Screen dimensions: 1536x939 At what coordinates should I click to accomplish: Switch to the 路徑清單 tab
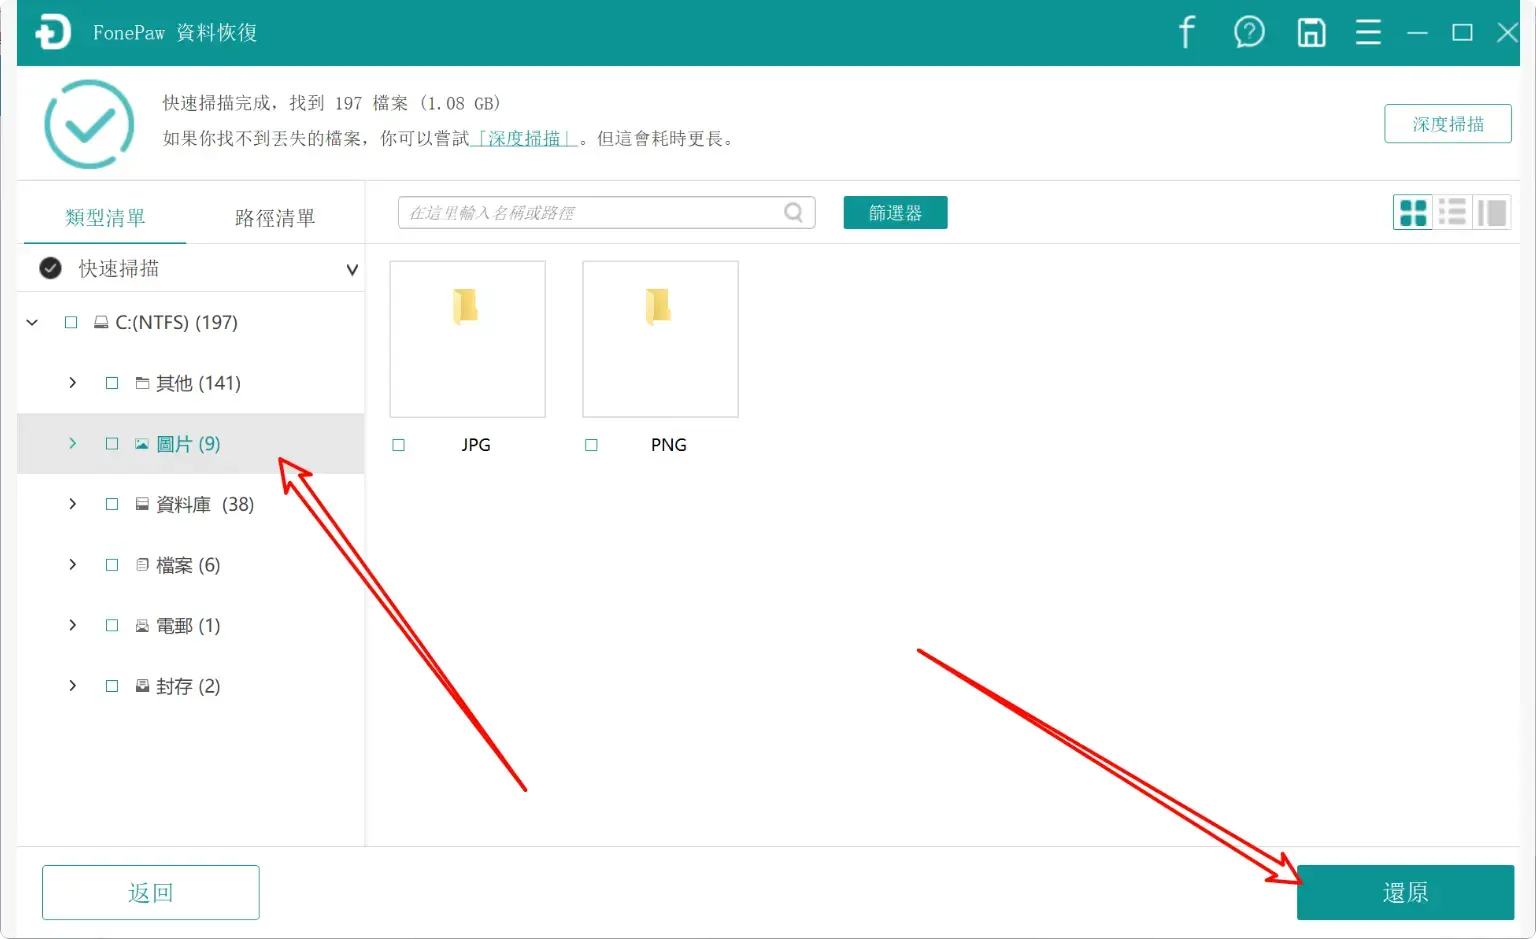click(272, 217)
